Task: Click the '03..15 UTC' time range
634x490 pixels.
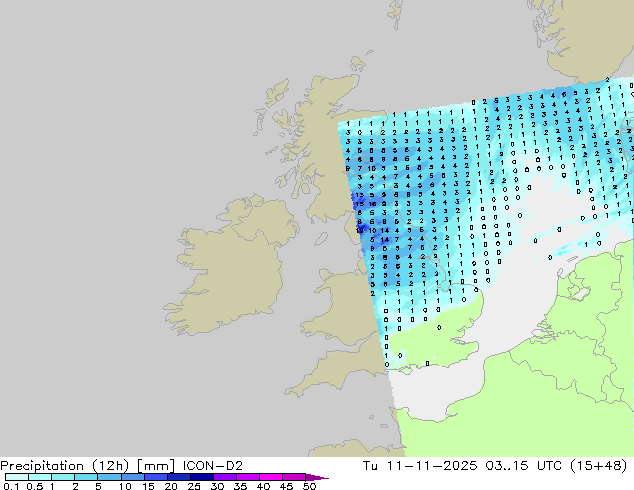Action: 524,466
